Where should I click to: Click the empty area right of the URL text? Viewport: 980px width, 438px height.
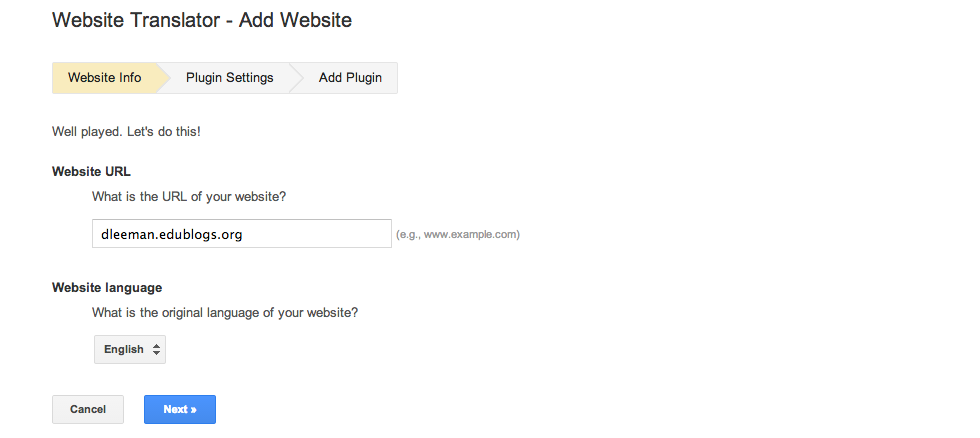coord(320,234)
